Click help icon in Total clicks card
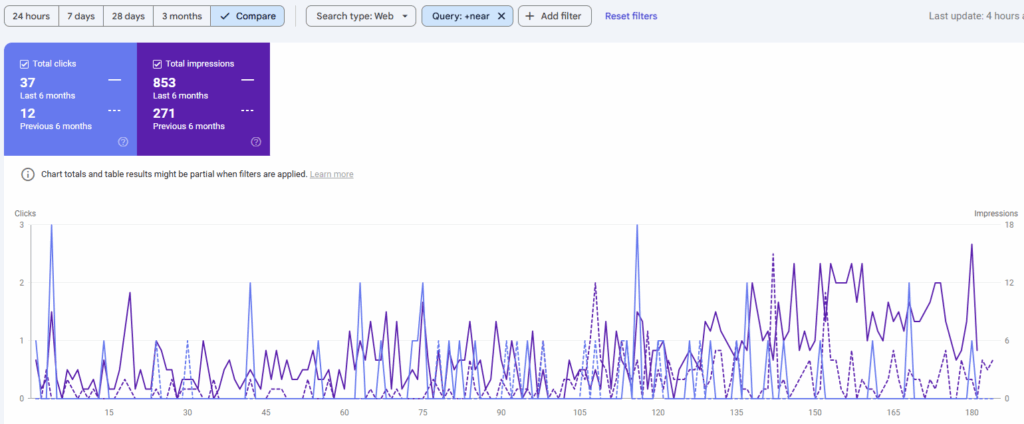1024x424 pixels. [x=123, y=142]
